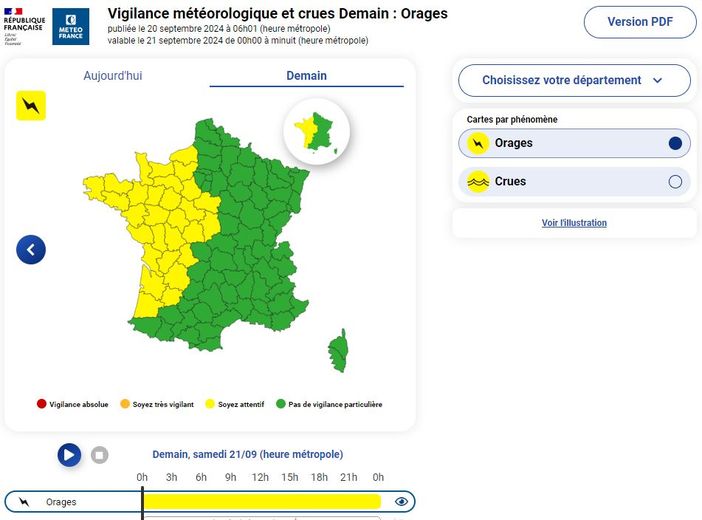Click the waves icon in Crues option
The height and width of the screenshot is (520, 702).
coord(478,181)
